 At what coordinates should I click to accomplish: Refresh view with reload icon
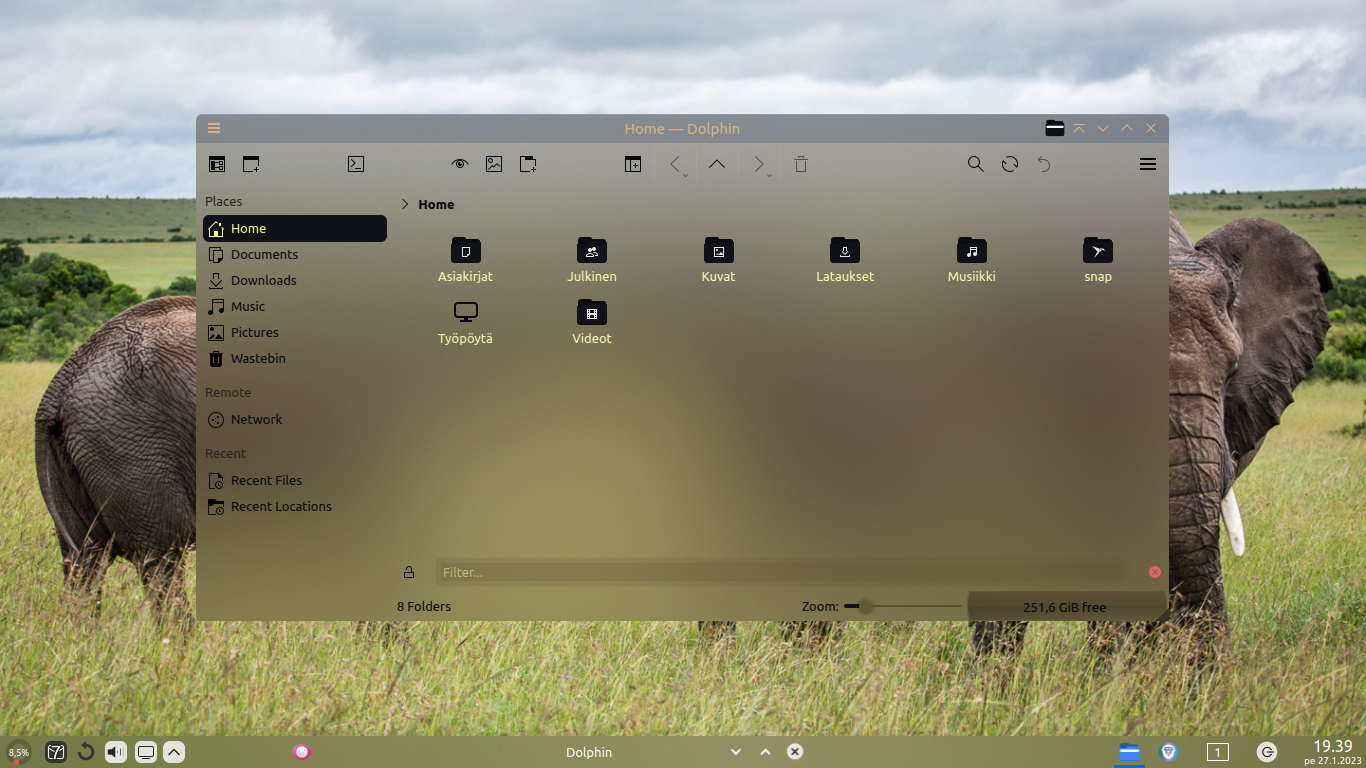pos(1010,164)
